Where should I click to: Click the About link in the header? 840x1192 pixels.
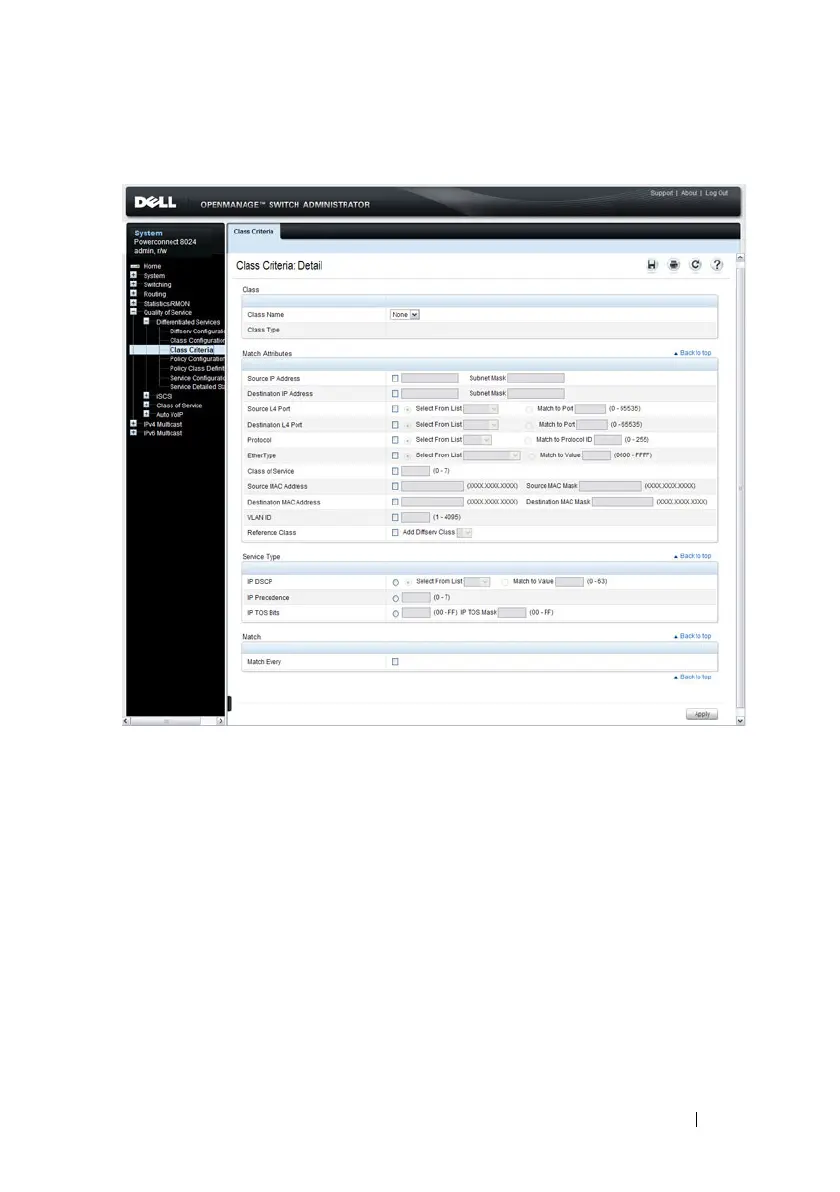point(689,193)
